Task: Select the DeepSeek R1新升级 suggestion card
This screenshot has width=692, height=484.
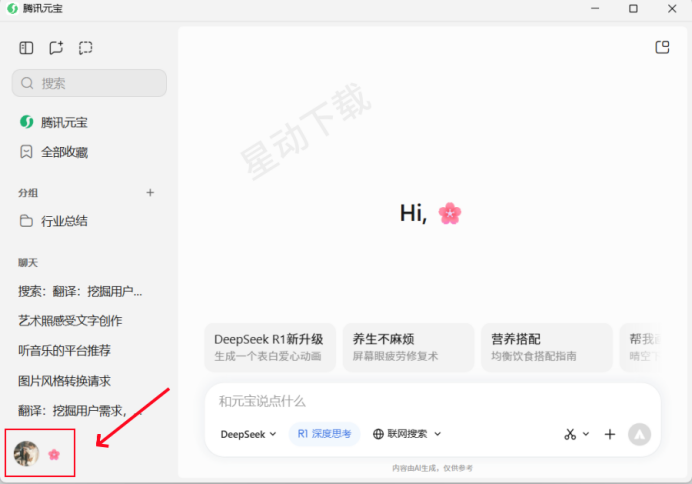Action: click(x=270, y=348)
